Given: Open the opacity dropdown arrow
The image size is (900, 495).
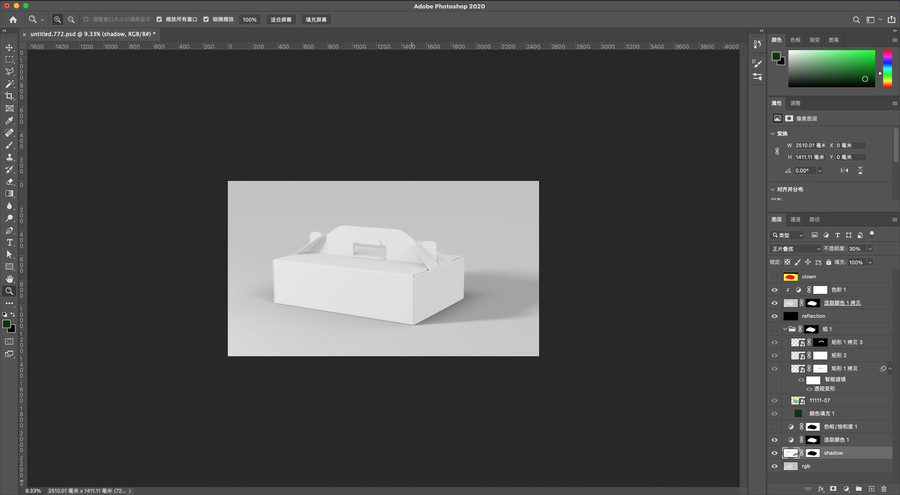Looking at the screenshot, I should tap(870, 249).
